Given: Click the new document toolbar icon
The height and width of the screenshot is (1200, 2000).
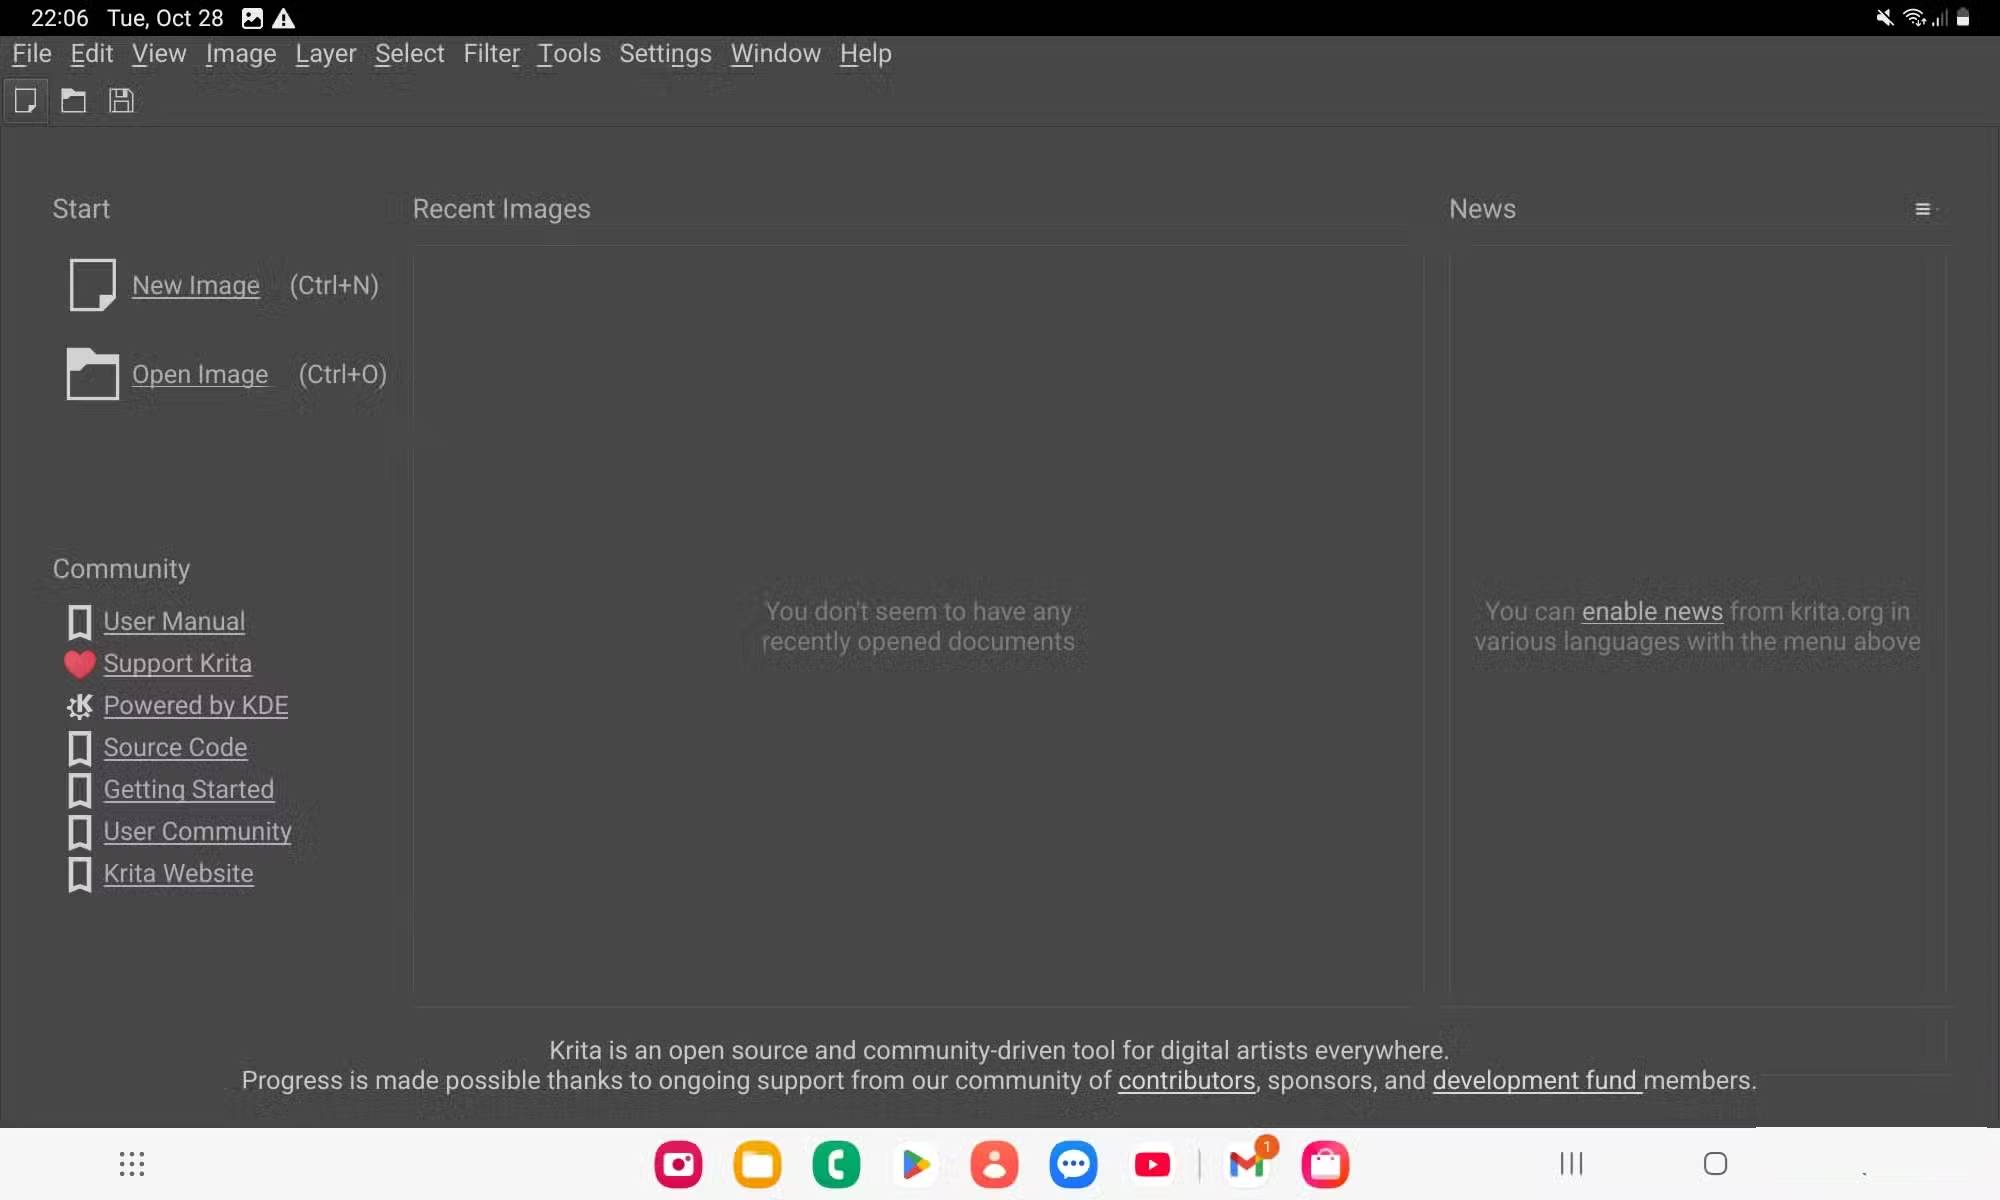Looking at the screenshot, I should 26,101.
